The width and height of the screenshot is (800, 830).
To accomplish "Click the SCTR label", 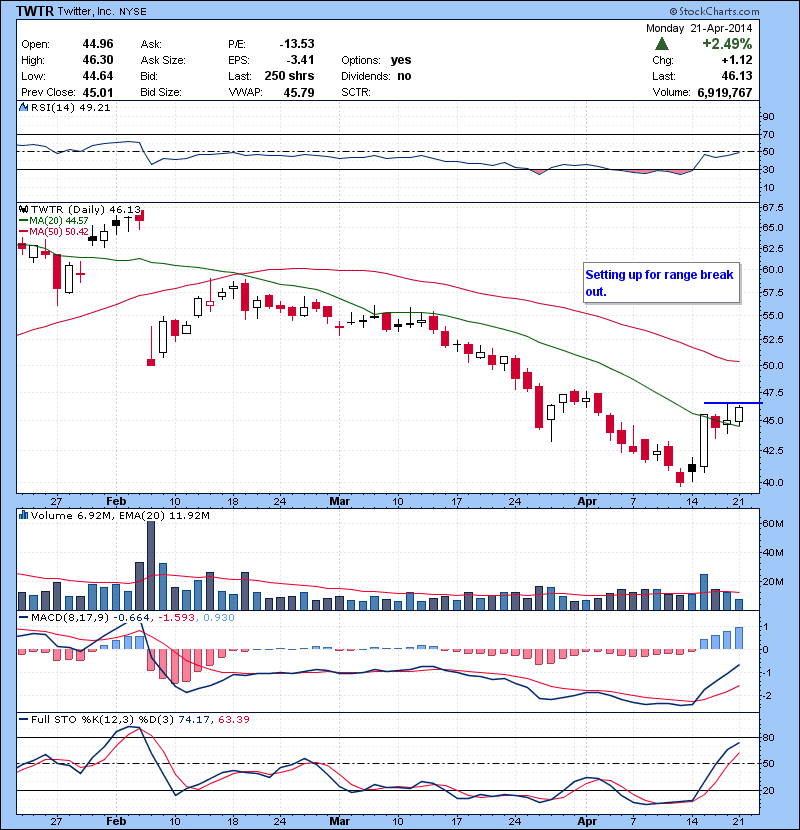I will [x=356, y=92].
